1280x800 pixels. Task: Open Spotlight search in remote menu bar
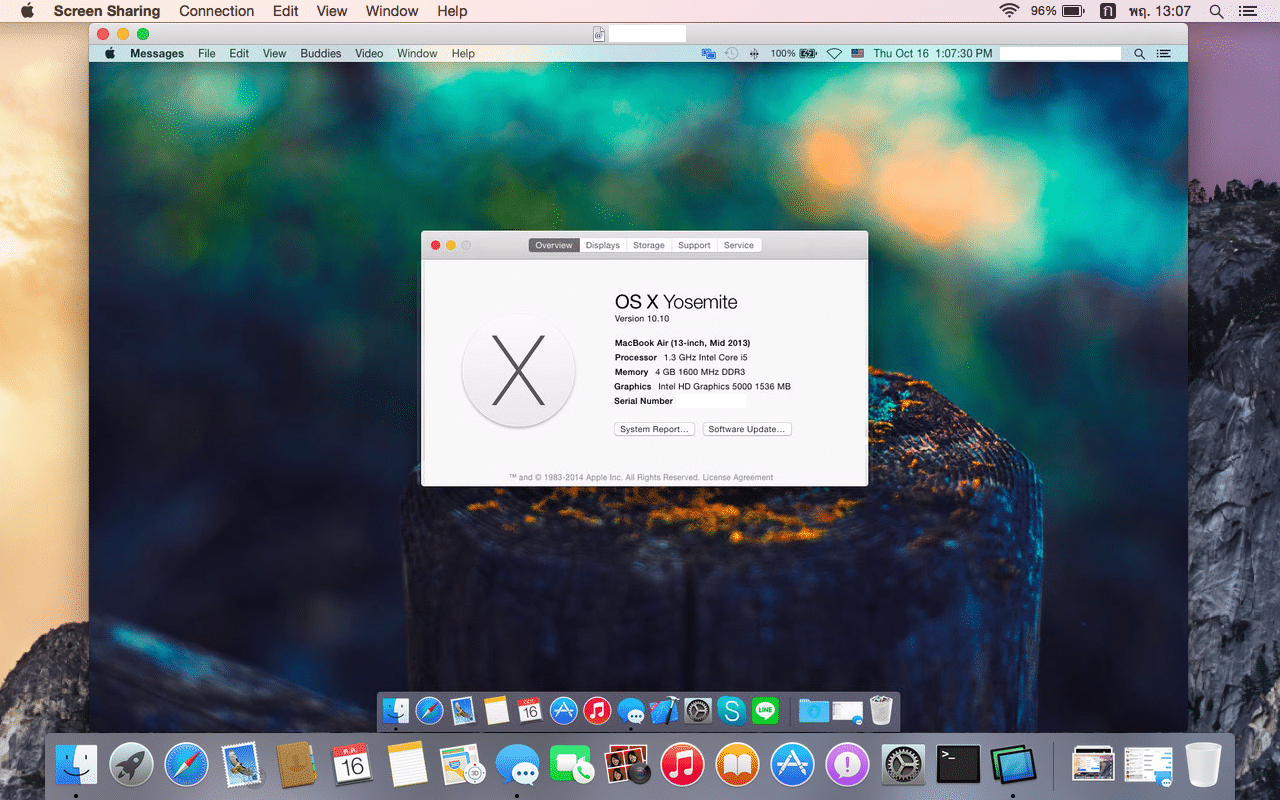point(1139,54)
